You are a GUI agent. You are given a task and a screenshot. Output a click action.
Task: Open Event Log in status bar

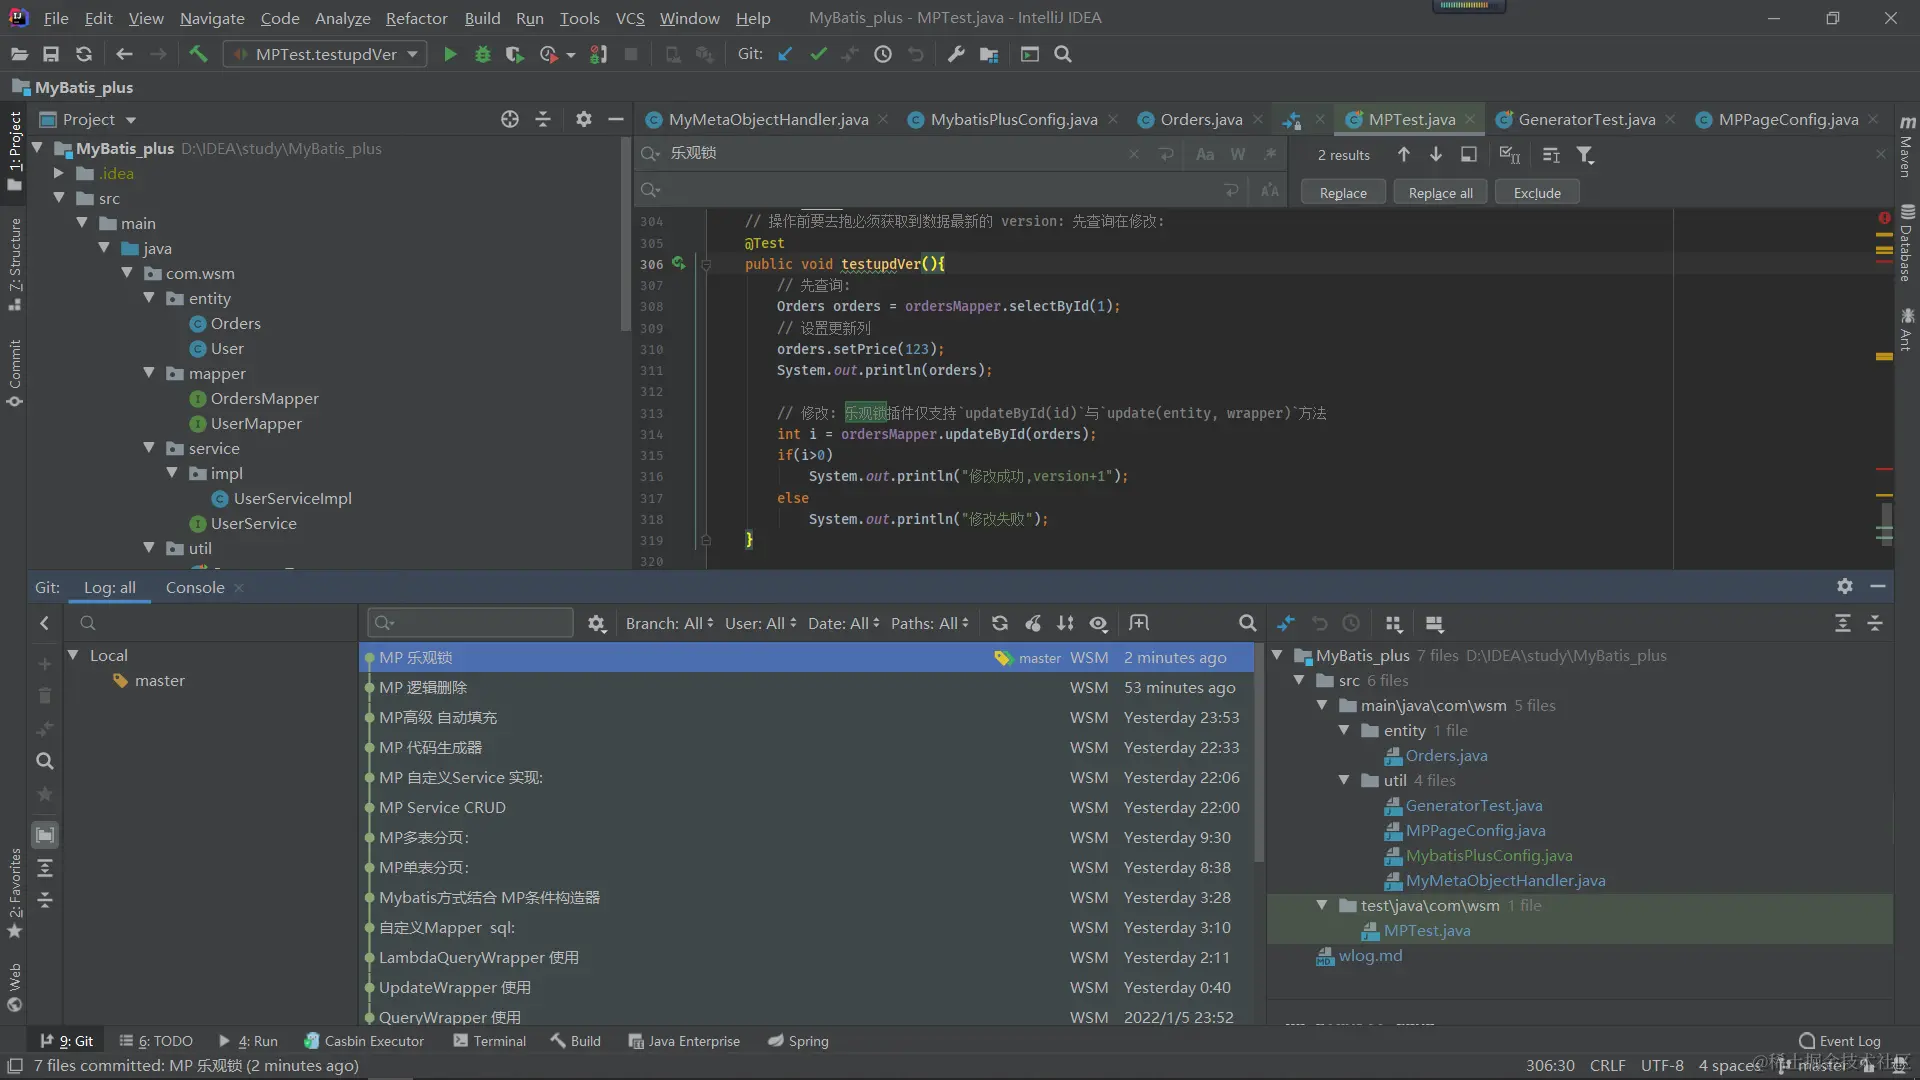1839,1041
